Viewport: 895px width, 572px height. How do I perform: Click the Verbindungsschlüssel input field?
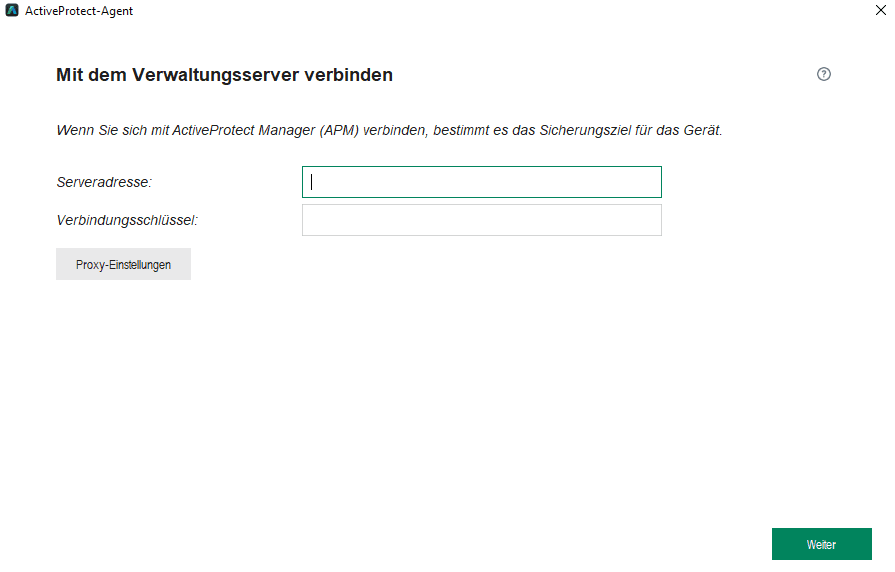coord(481,220)
